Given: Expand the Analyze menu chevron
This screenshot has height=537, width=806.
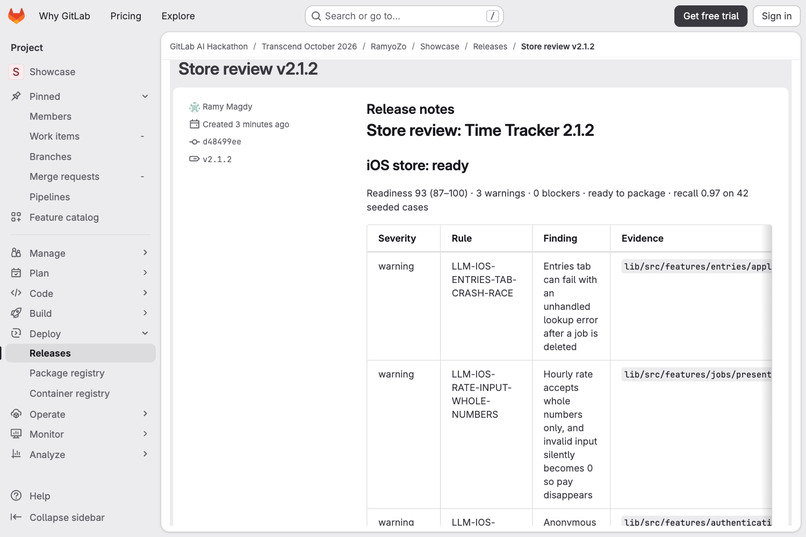Looking at the screenshot, I should pyautogui.click(x=145, y=454).
